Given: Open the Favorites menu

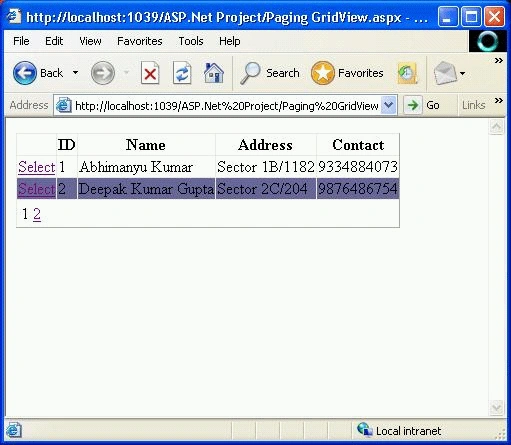Looking at the screenshot, I should (140, 41).
